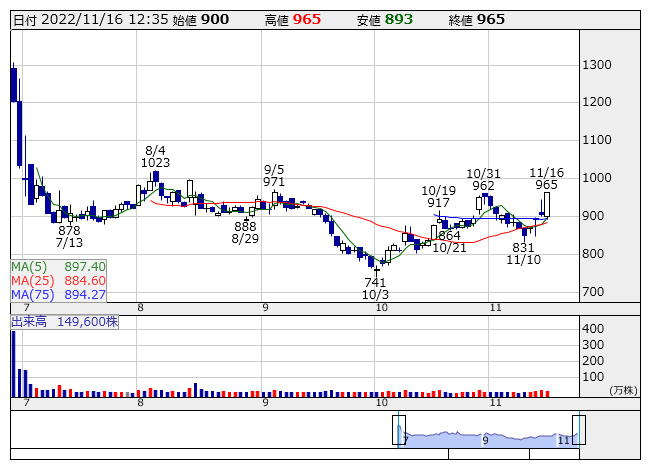Click the 11/10 low label 831
Screen dimensions: 653x470
[523, 246]
